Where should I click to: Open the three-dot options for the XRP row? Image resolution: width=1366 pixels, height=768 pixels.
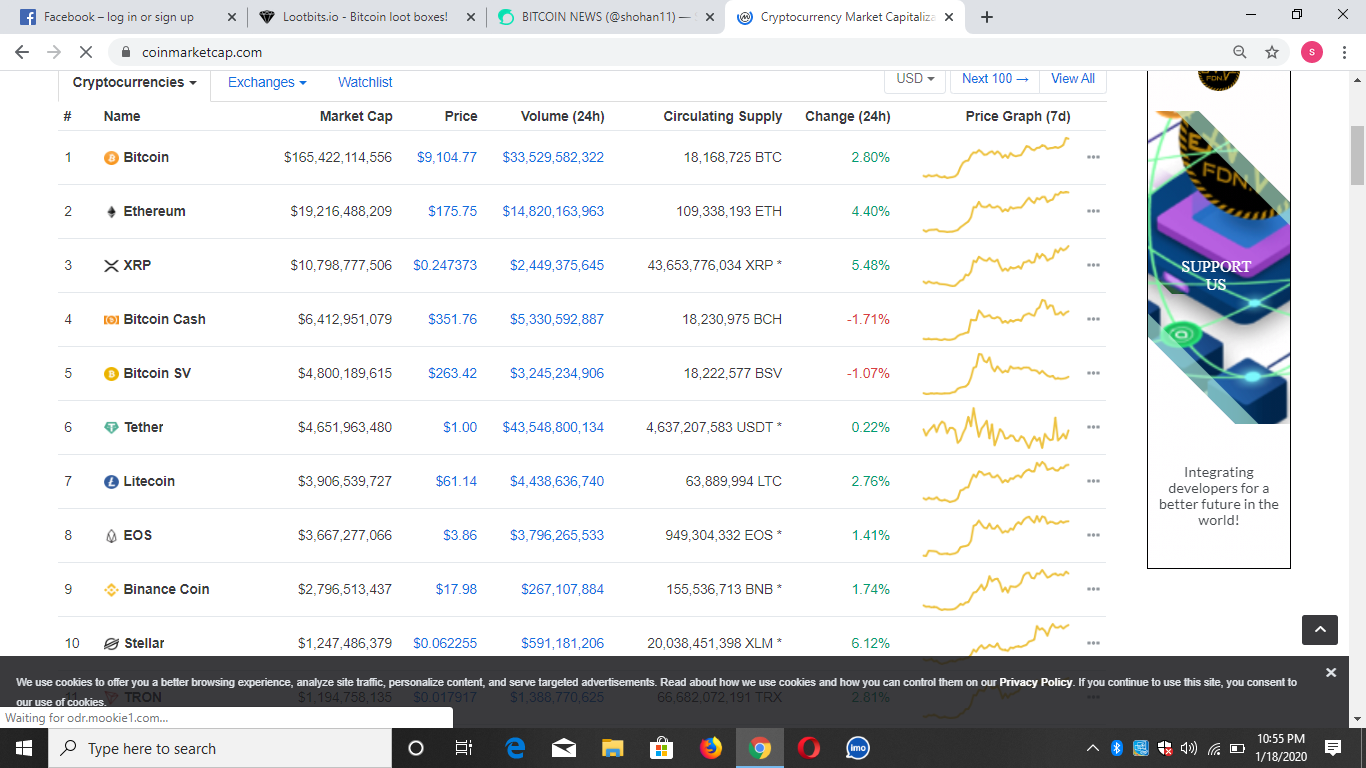[1093, 265]
